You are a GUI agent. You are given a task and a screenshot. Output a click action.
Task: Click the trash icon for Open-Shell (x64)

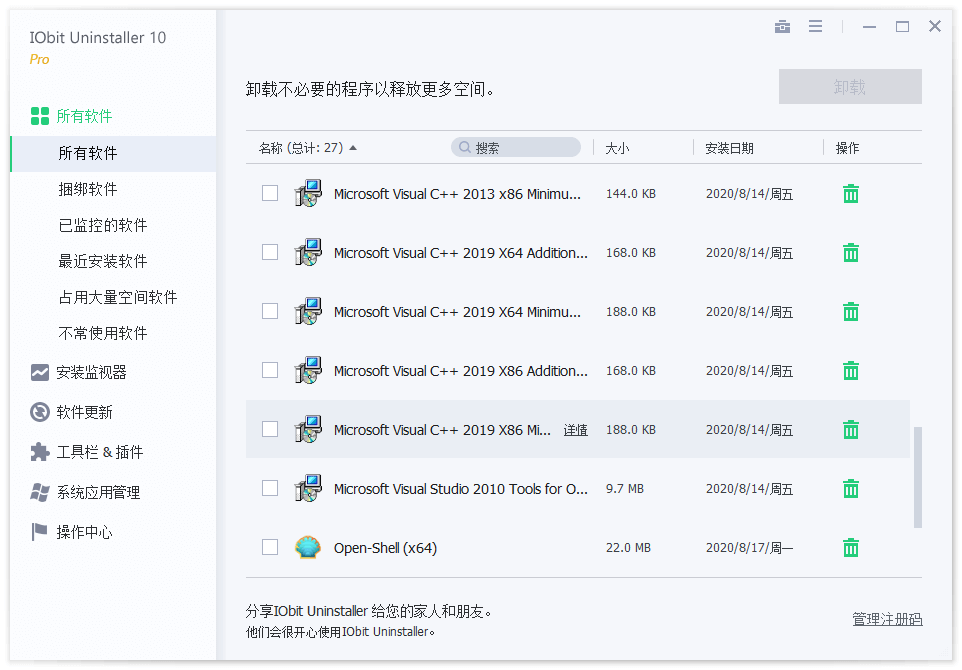pos(850,548)
